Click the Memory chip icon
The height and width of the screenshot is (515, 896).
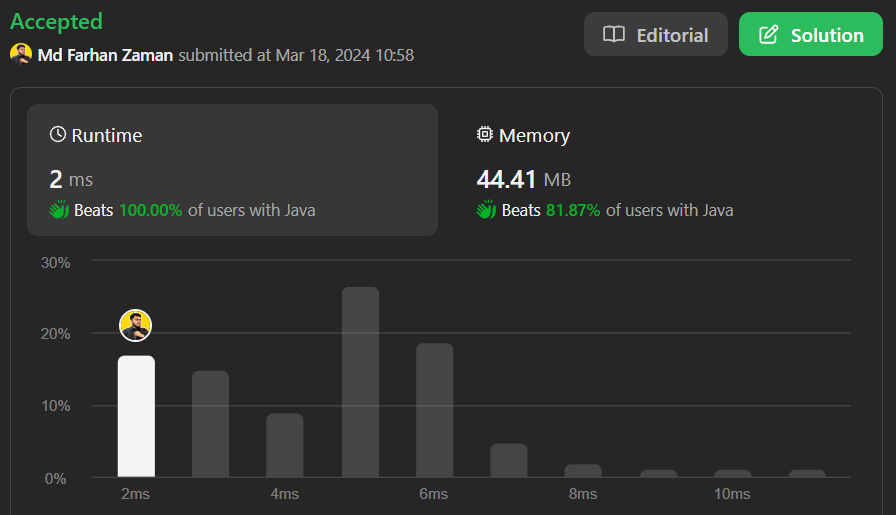485,135
